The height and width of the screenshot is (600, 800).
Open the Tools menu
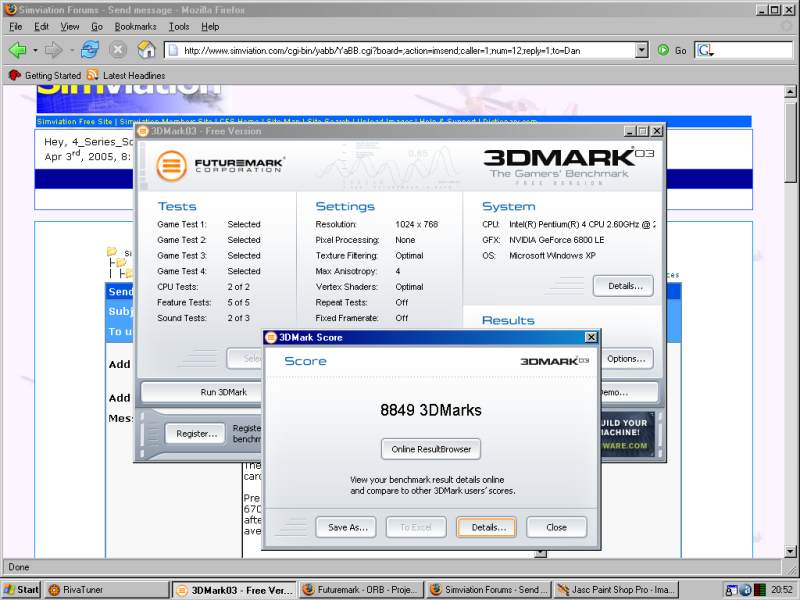coord(179,26)
